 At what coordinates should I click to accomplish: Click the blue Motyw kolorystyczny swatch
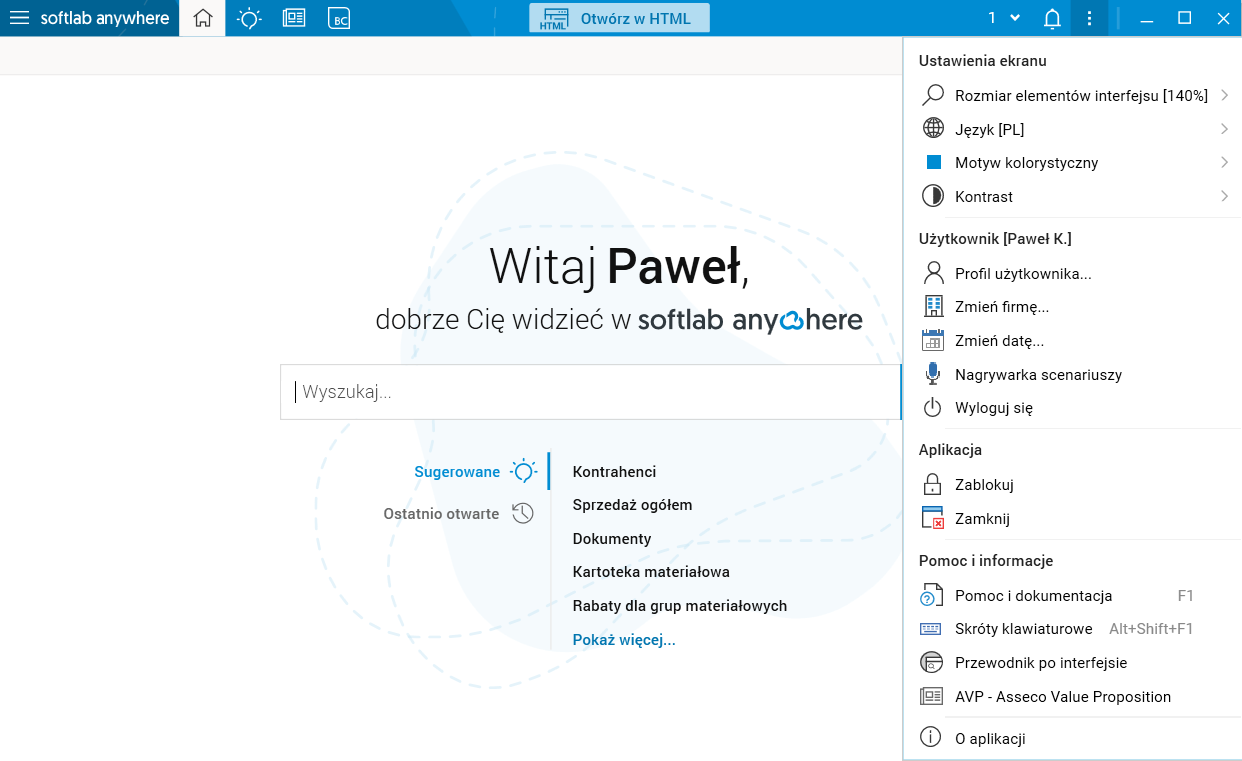tap(934, 162)
